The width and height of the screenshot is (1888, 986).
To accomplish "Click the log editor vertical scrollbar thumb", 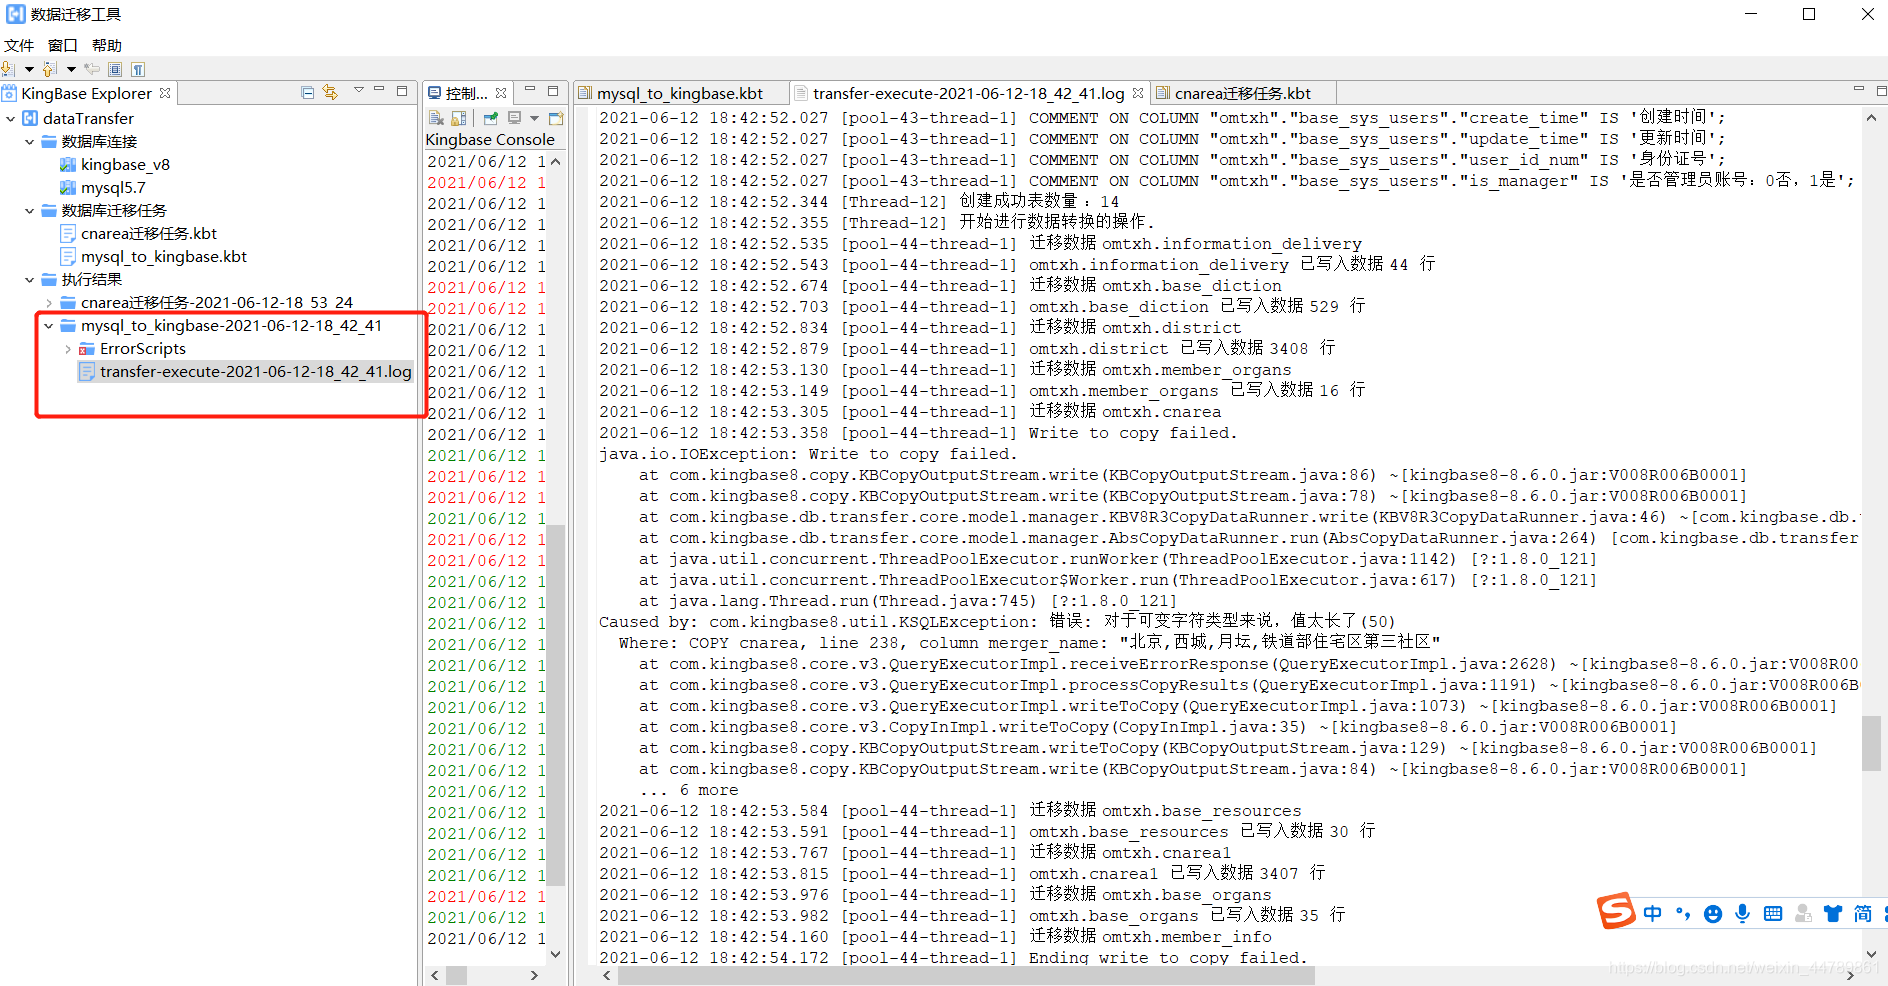I will click(1871, 743).
